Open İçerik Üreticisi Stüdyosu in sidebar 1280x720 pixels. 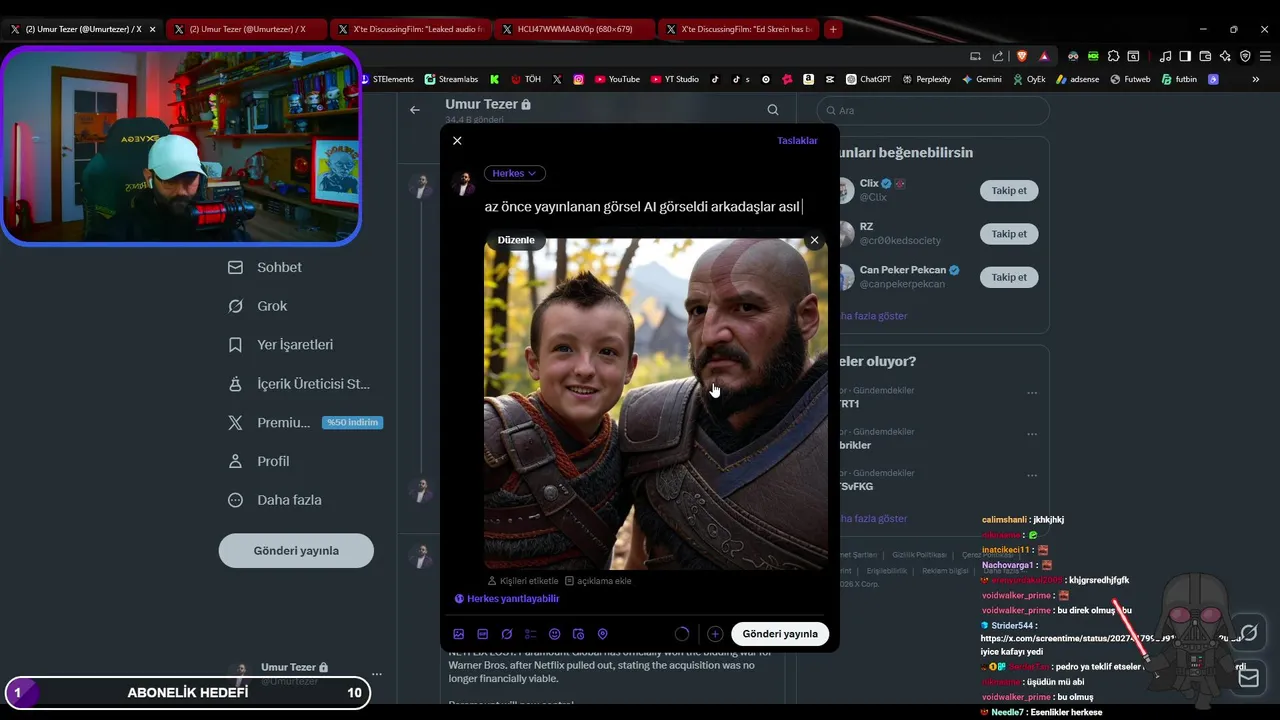click(299, 384)
